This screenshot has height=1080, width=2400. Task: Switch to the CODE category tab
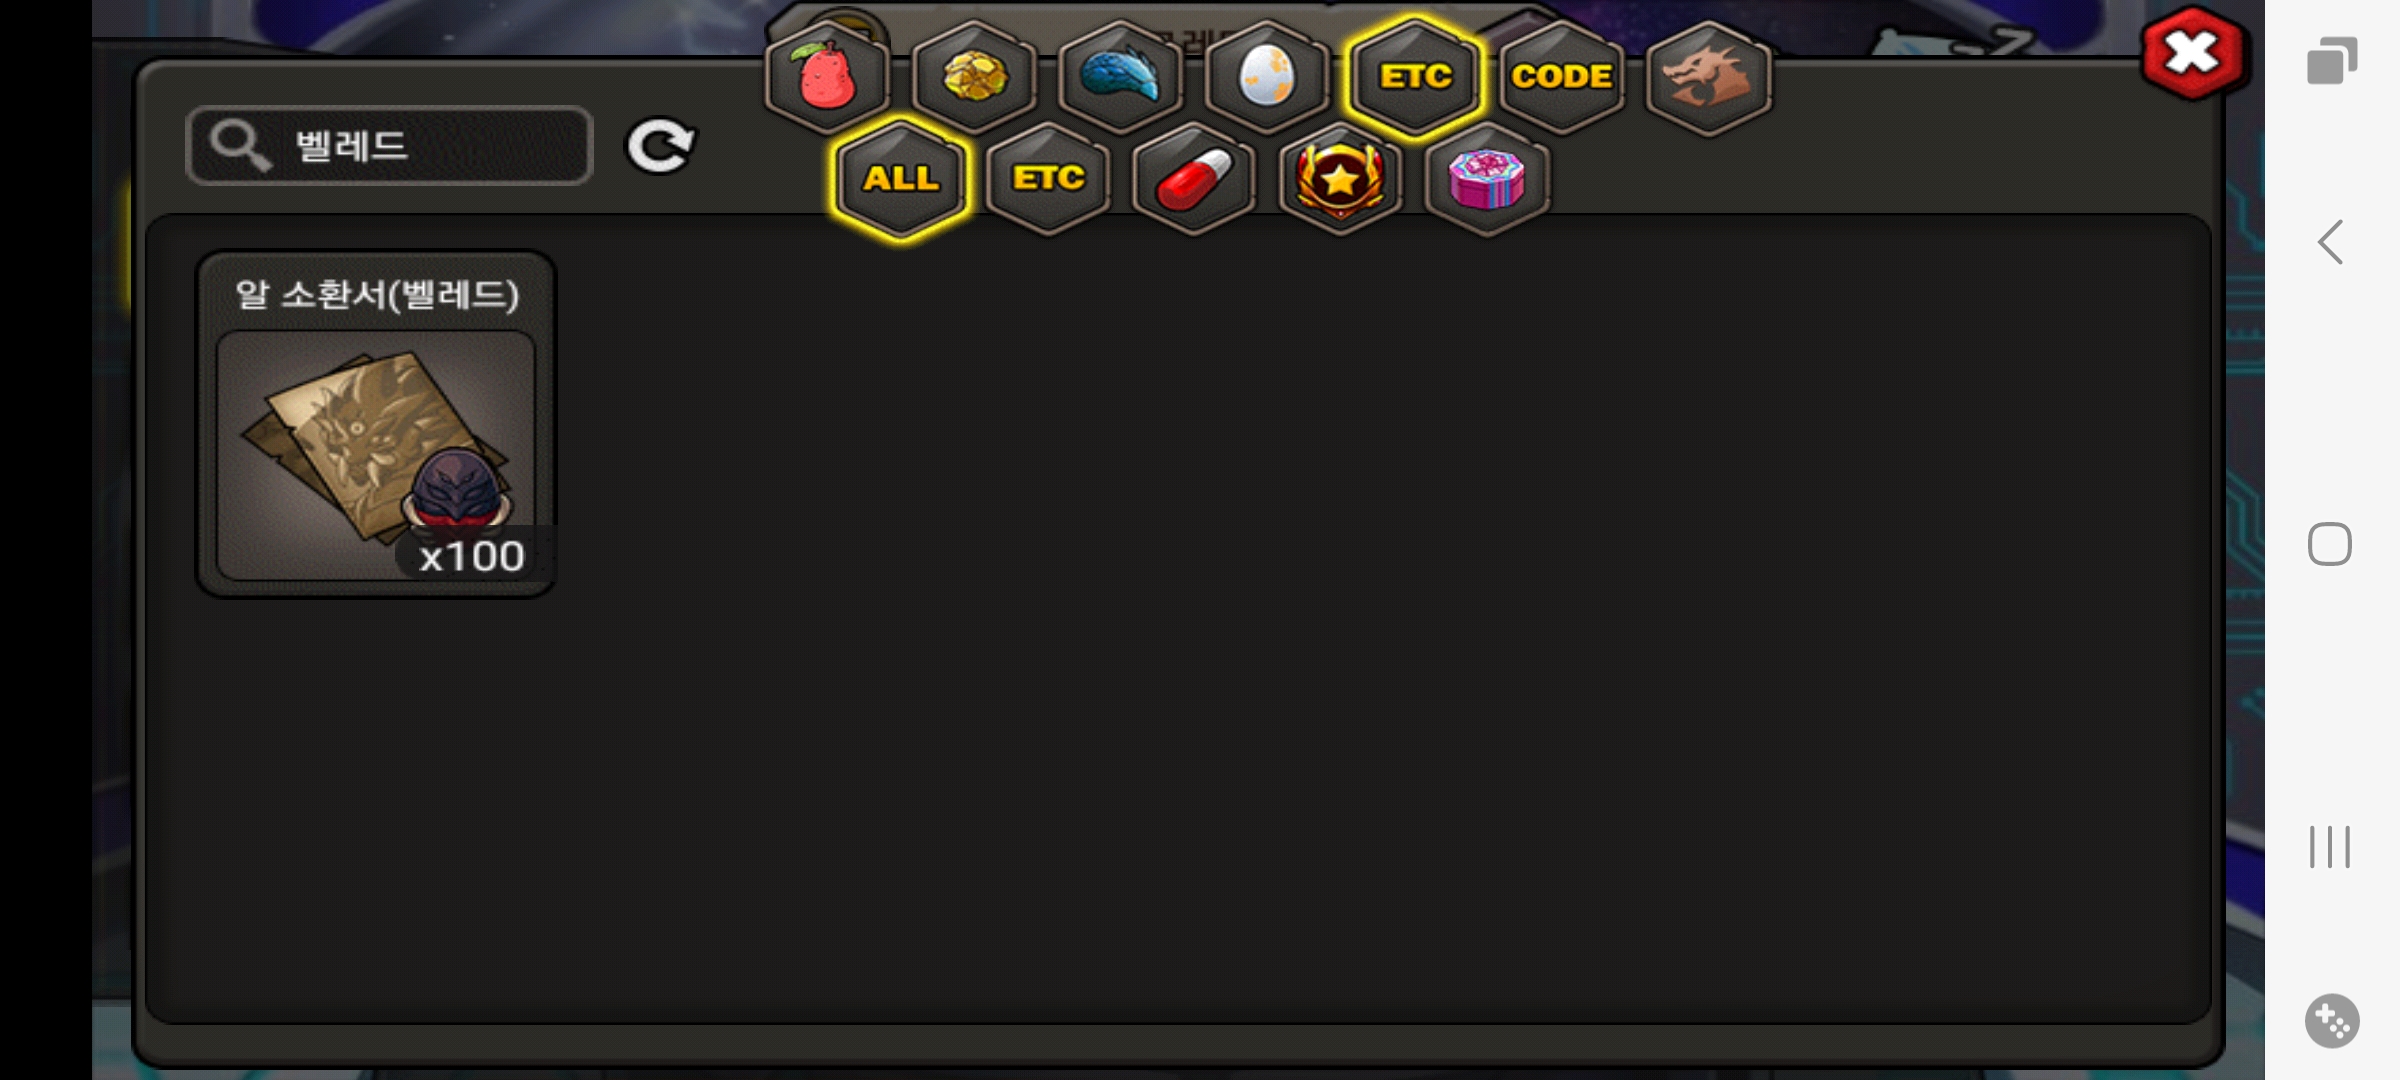click(x=1561, y=77)
